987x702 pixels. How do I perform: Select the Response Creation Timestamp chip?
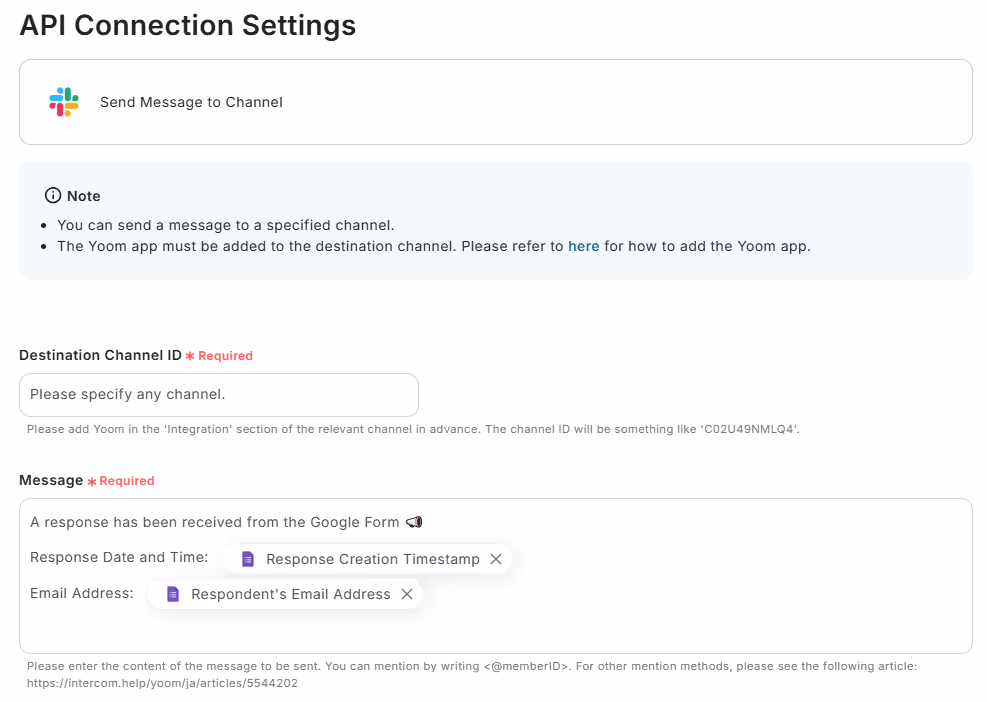coord(368,559)
